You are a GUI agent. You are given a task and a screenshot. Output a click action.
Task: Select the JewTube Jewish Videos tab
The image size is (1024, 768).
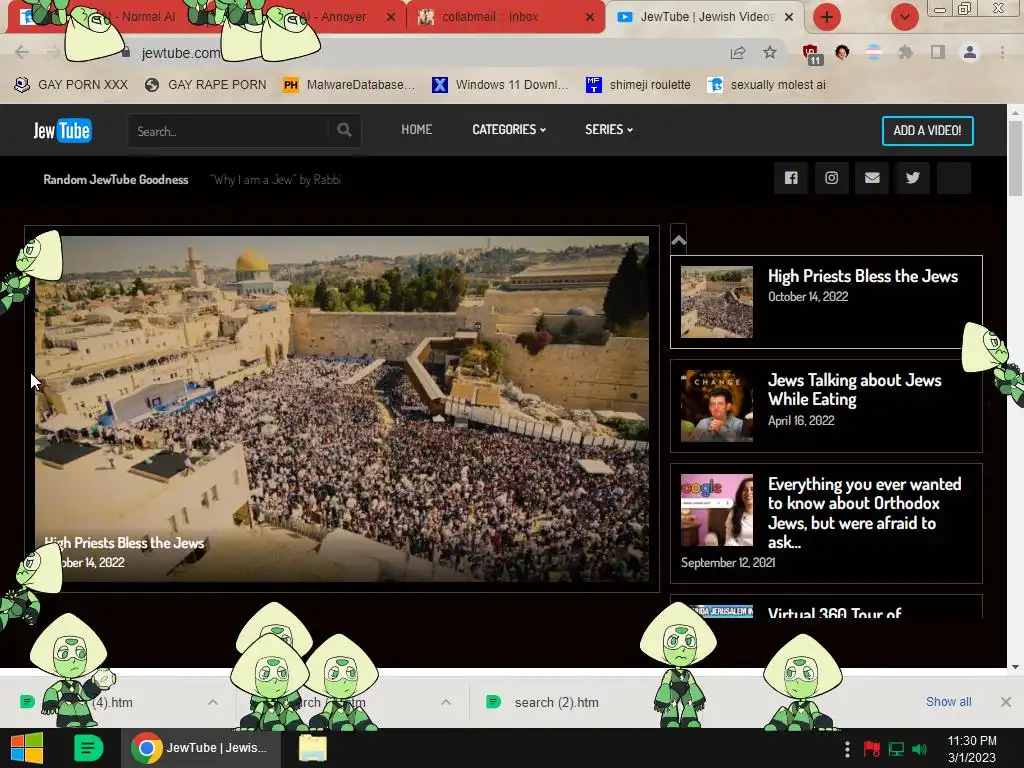pyautogui.click(x=707, y=17)
